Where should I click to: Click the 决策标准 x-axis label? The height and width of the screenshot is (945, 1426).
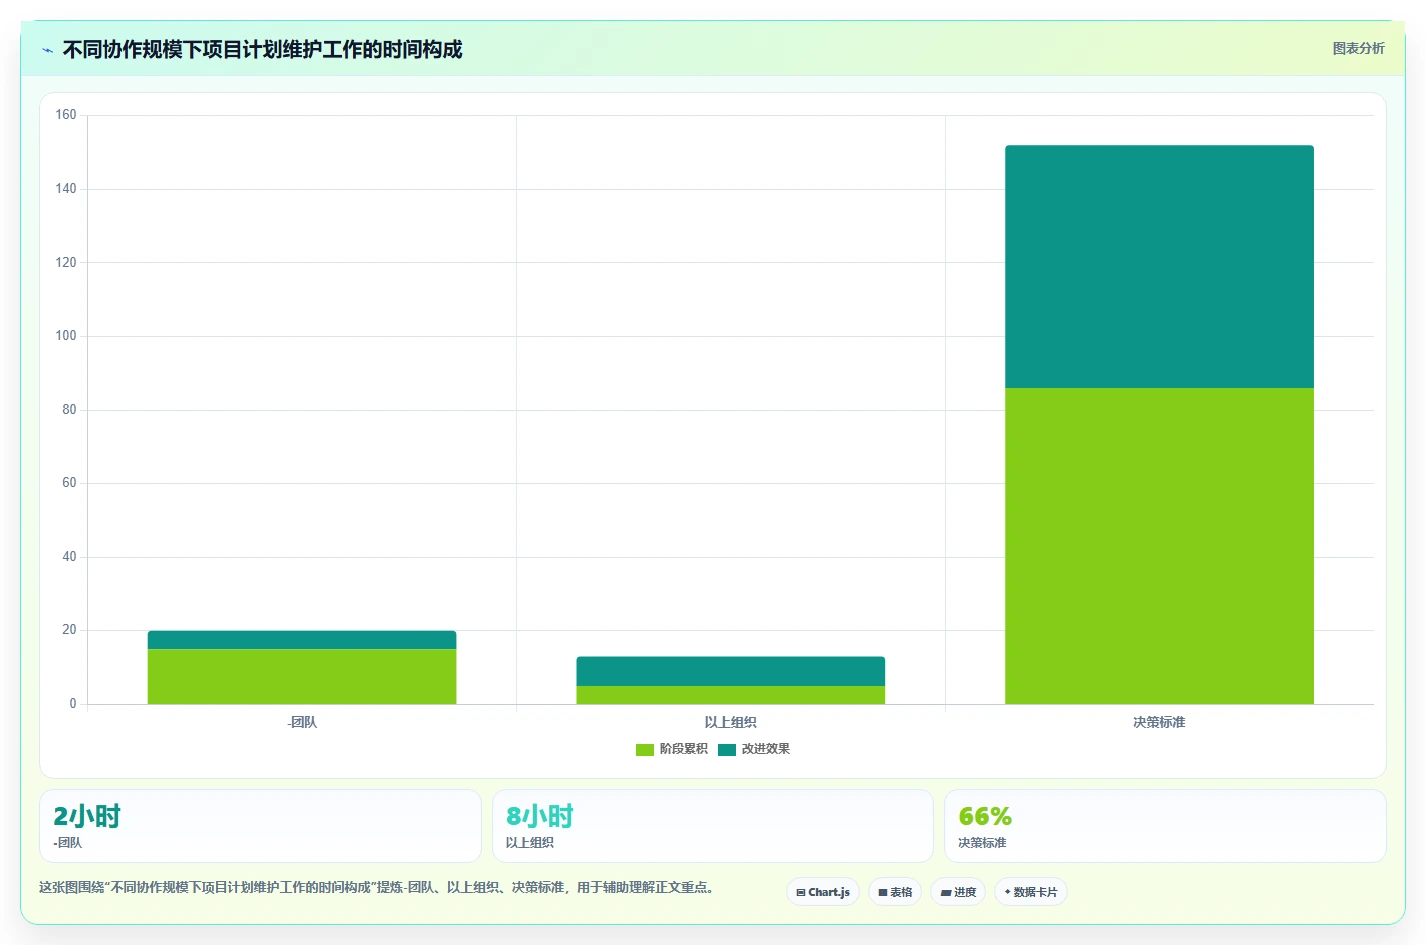[1159, 722]
